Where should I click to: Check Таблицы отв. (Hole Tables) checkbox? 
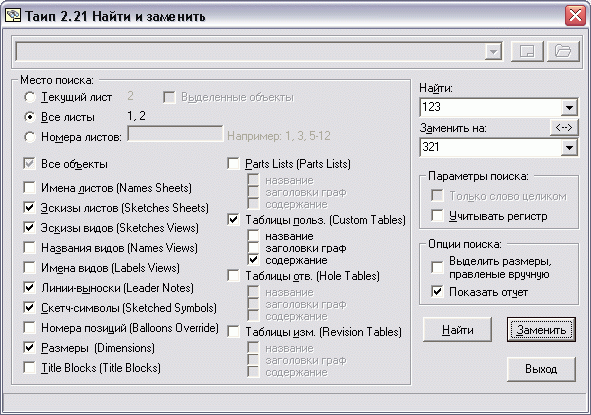pyautogui.click(x=234, y=276)
